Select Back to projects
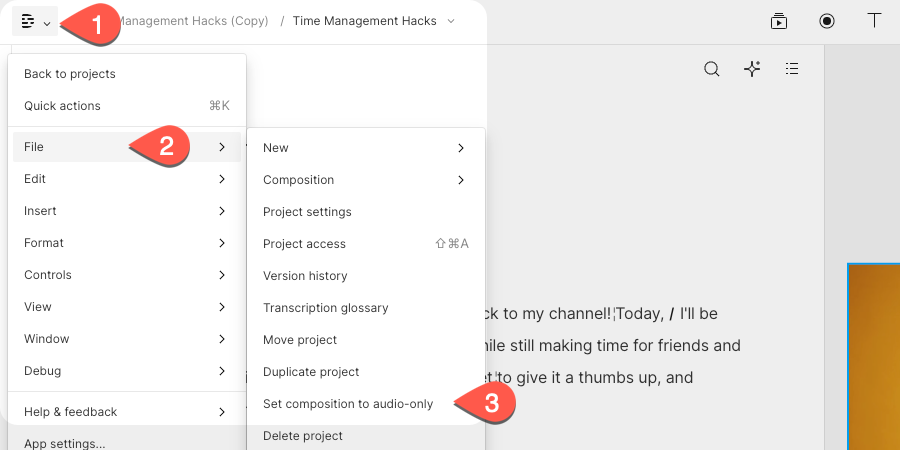This screenshot has width=900, height=450. [70, 74]
